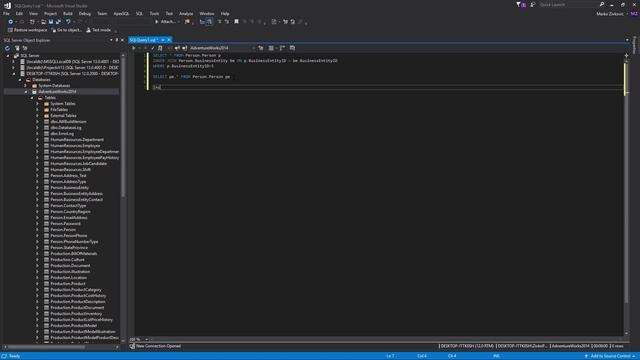The image size is (640, 360).
Task: Click Add to Source Control in status bar
Action: (x=611, y=356)
